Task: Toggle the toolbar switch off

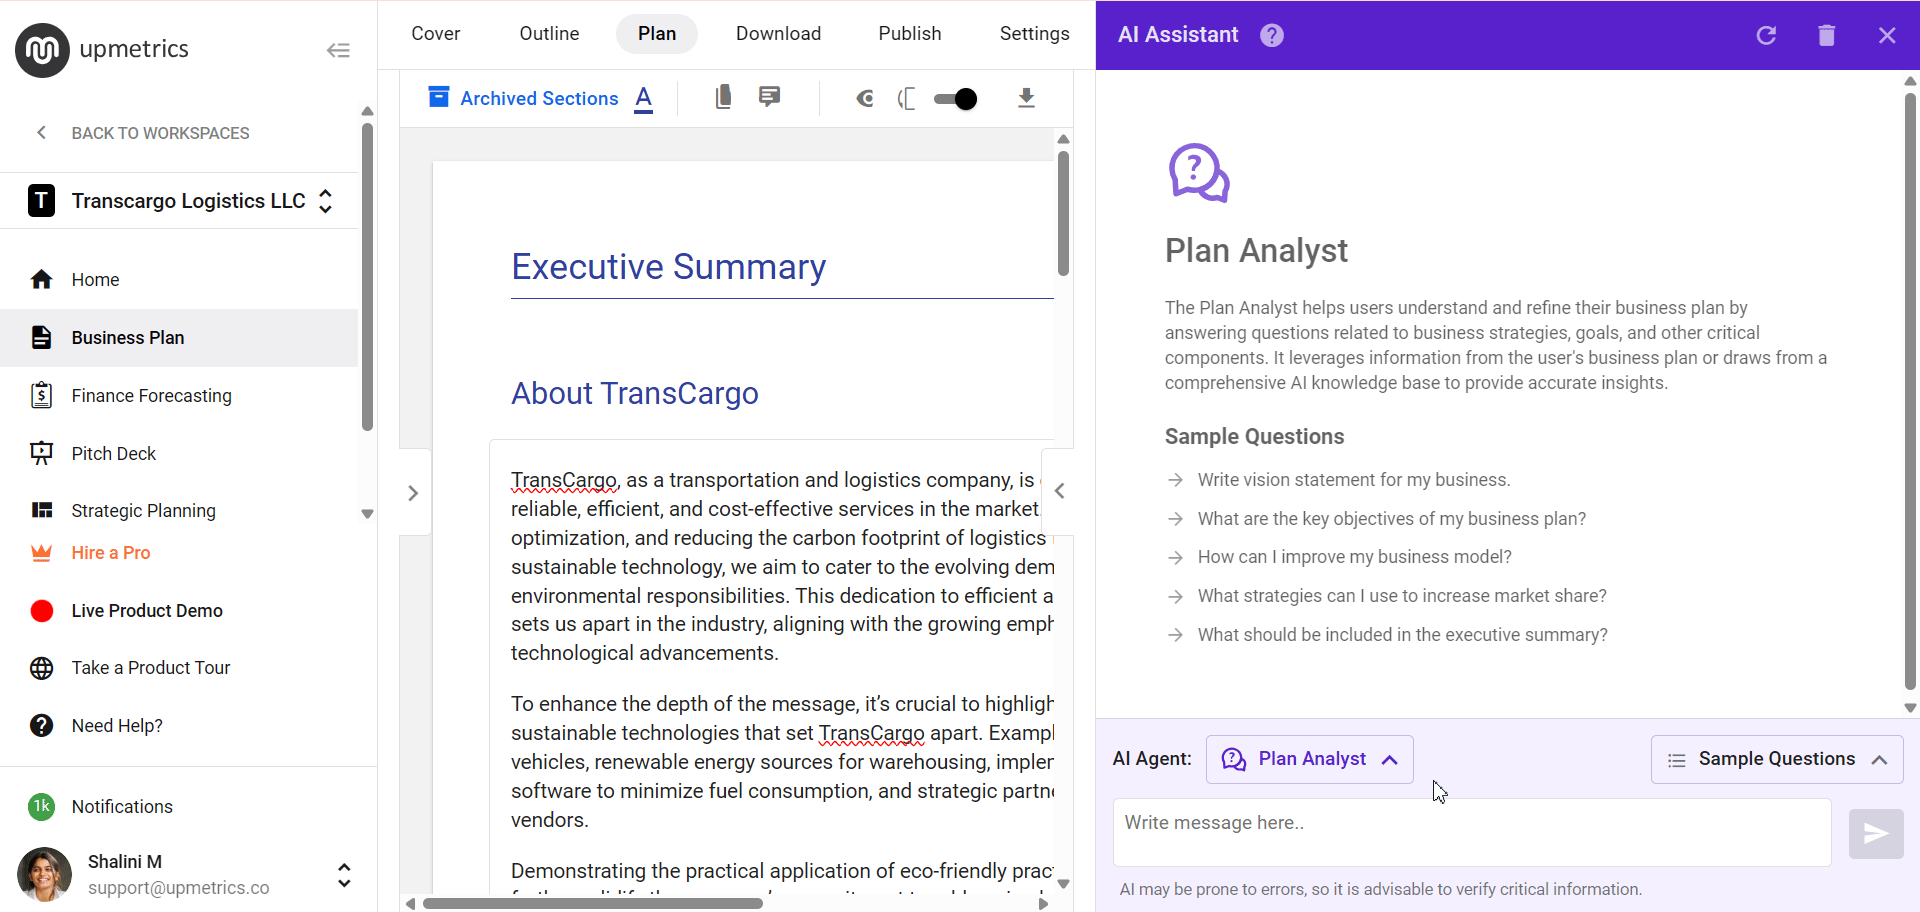Action: [955, 99]
